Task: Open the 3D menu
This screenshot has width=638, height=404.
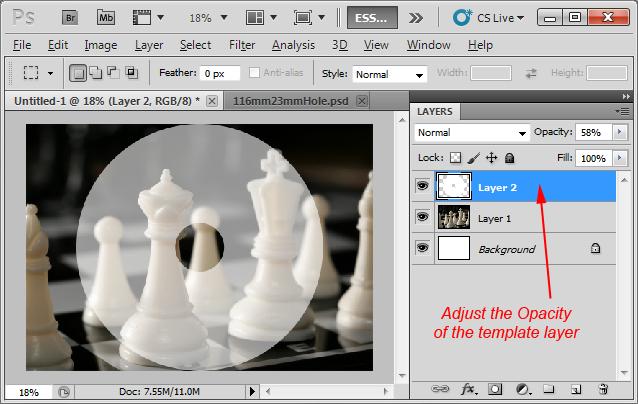Action: [340, 45]
